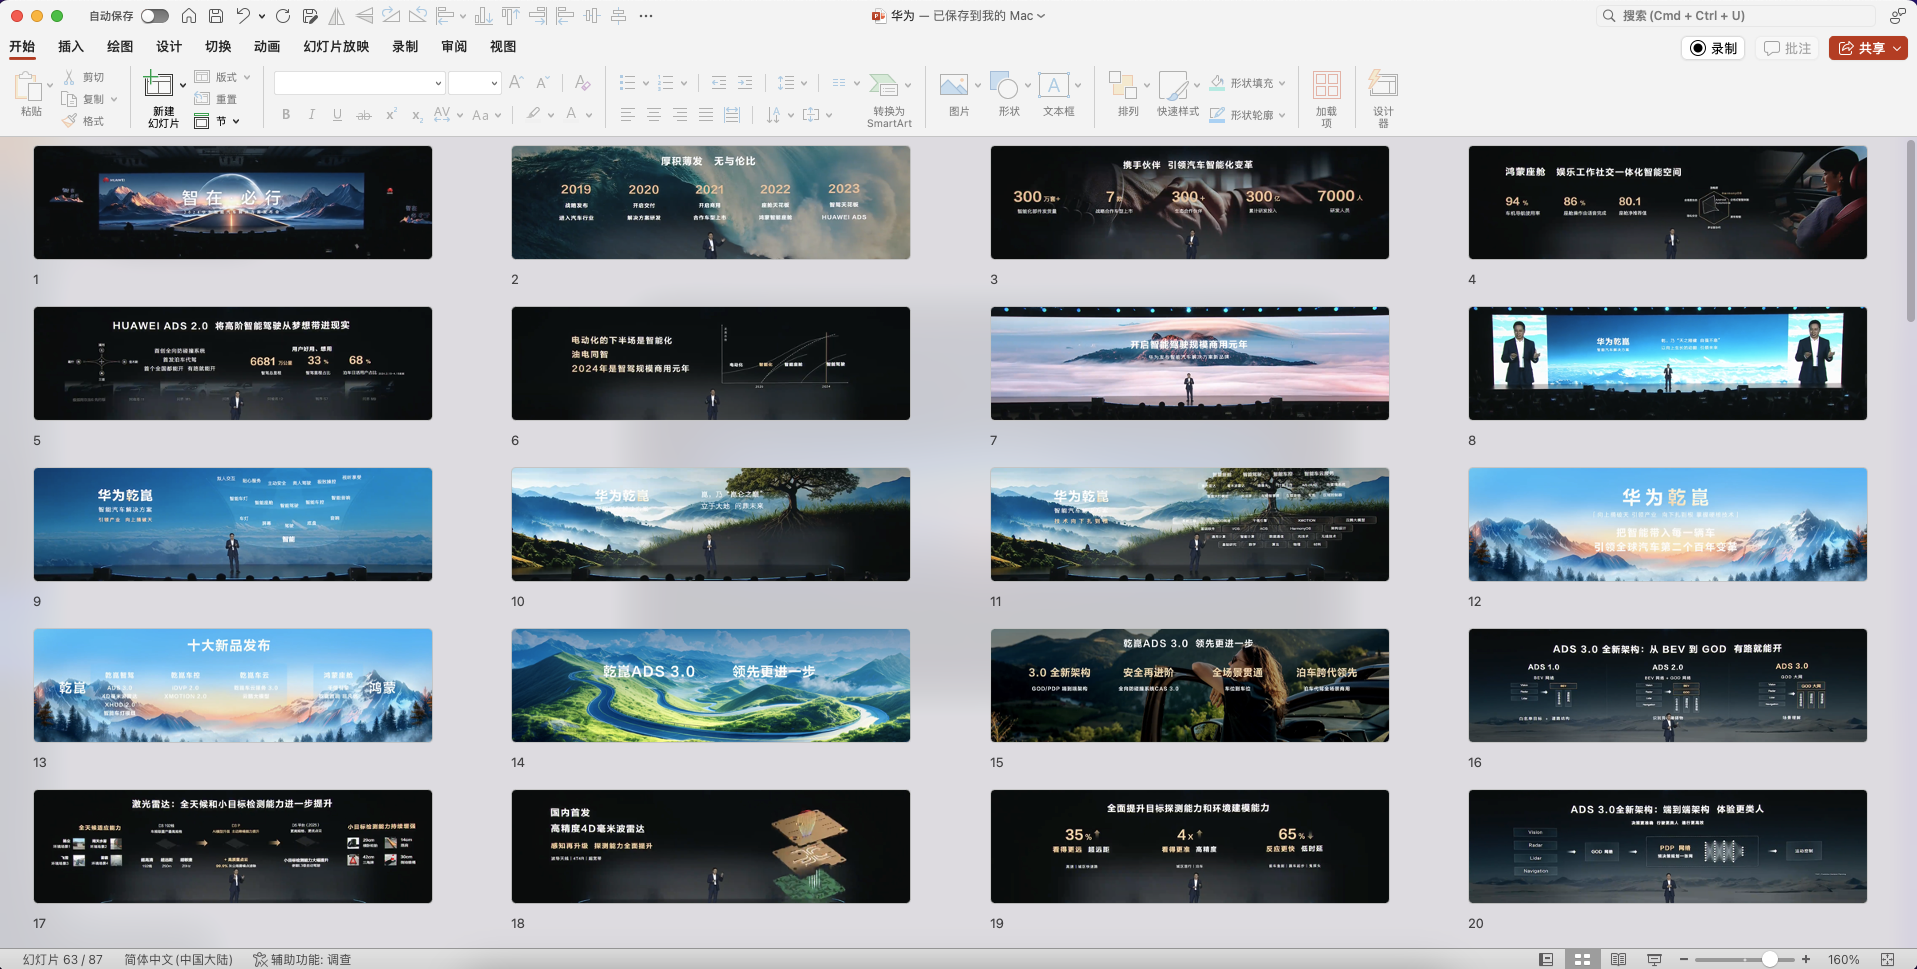Expand the Shape Fill (形状填充) dropdown
The image size is (1917, 969).
coord(1282,83)
